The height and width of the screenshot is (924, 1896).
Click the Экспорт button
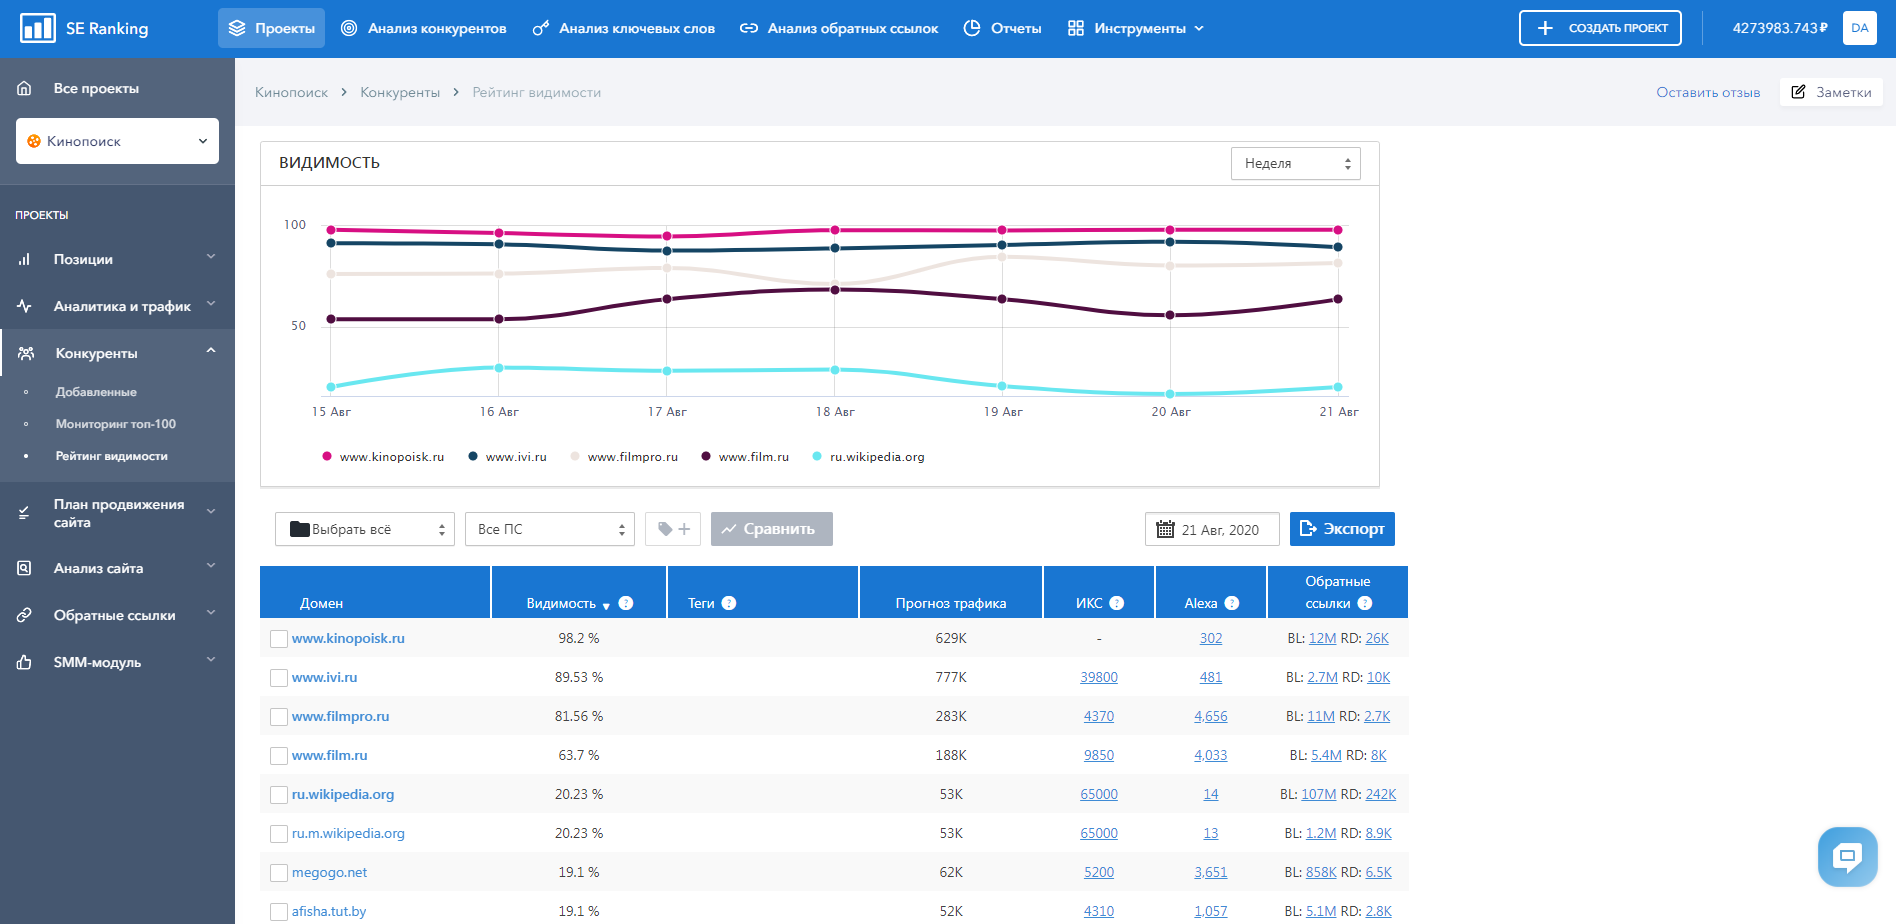(x=1342, y=529)
